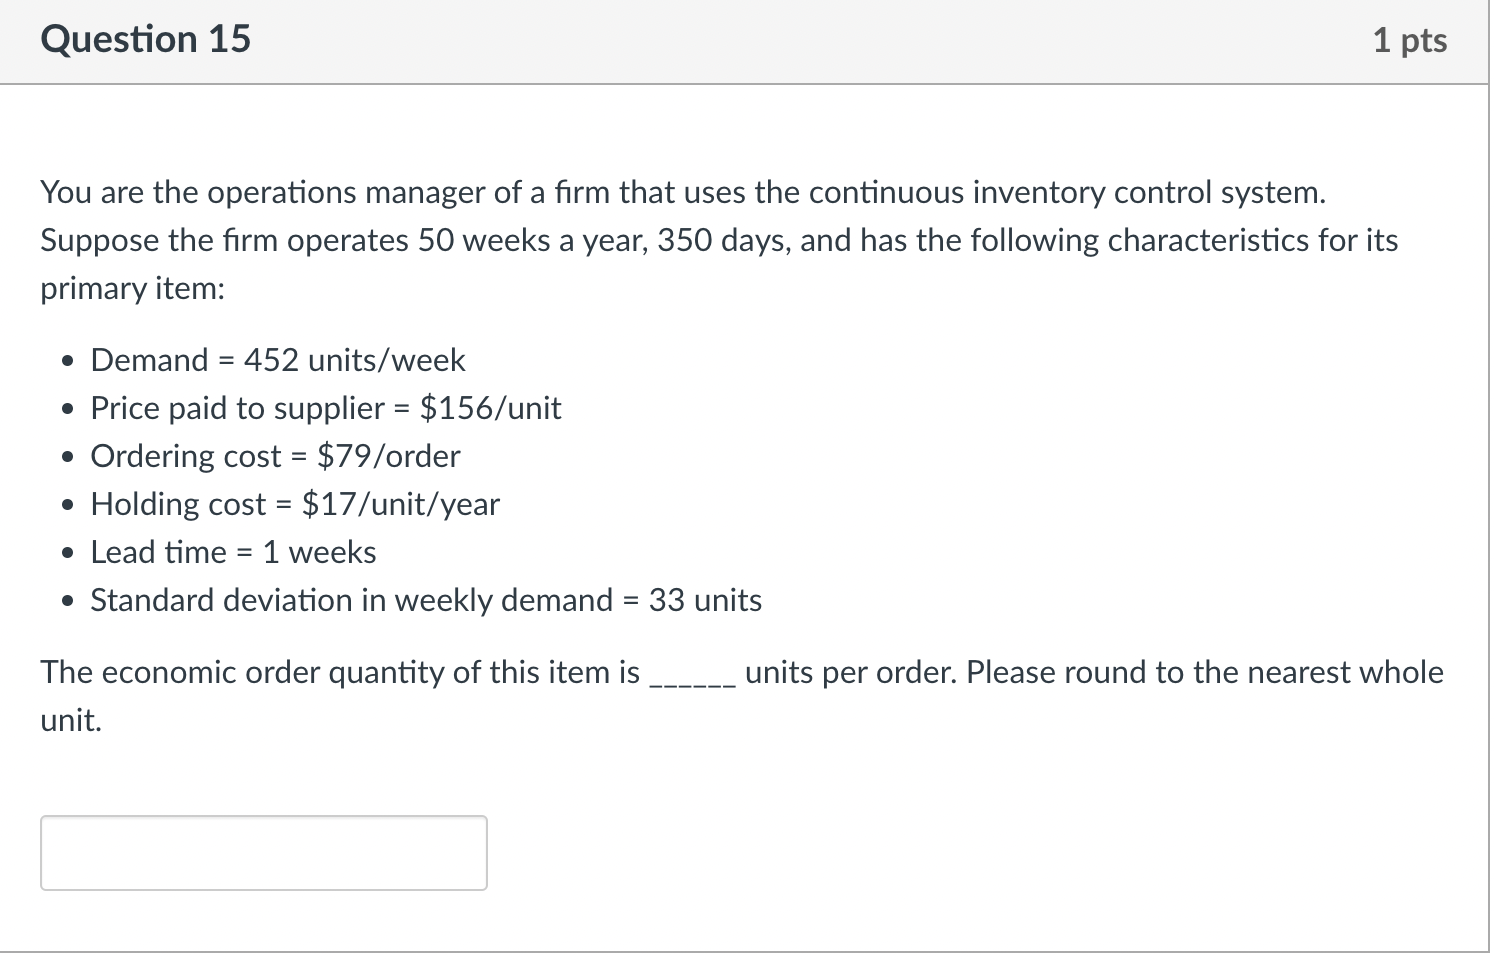This screenshot has height=960, width=1494.
Task: Select the "452 units/week" value
Action: pyautogui.click(x=354, y=360)
